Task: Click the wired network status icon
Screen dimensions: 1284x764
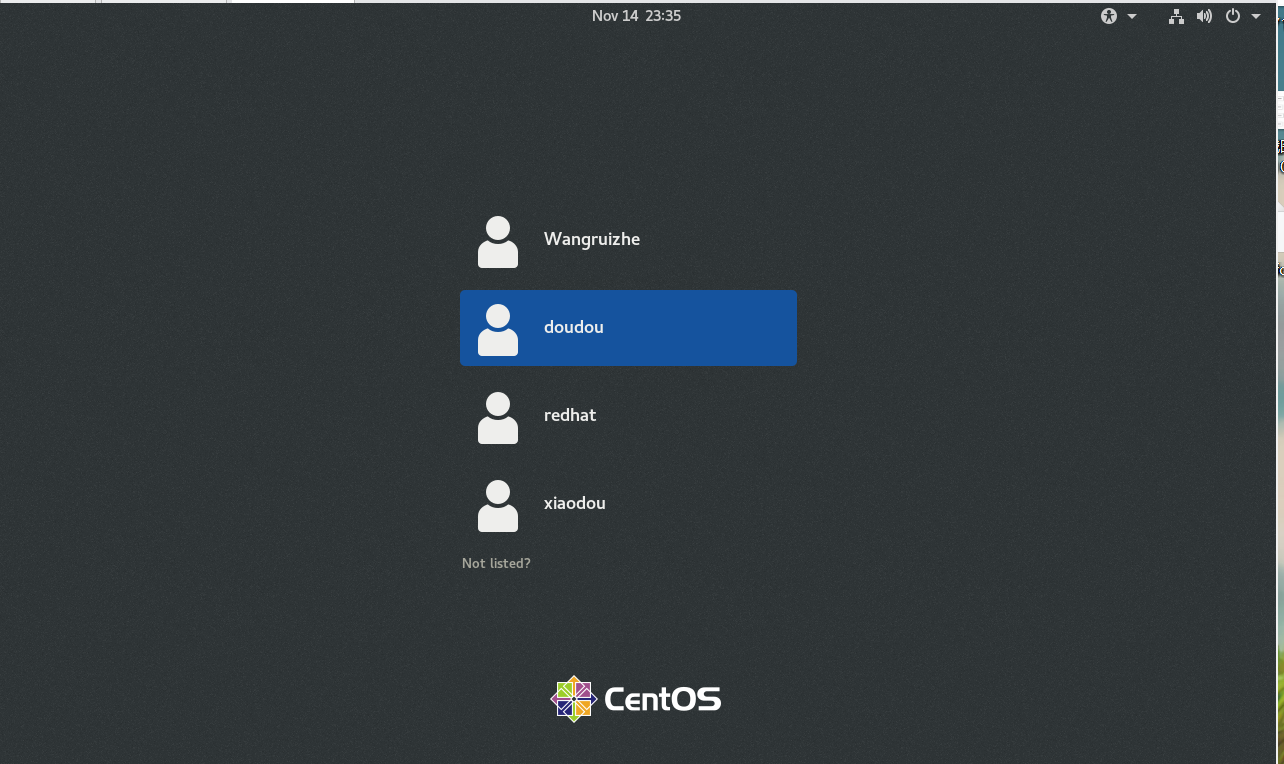Action: tap(1177, 16)
